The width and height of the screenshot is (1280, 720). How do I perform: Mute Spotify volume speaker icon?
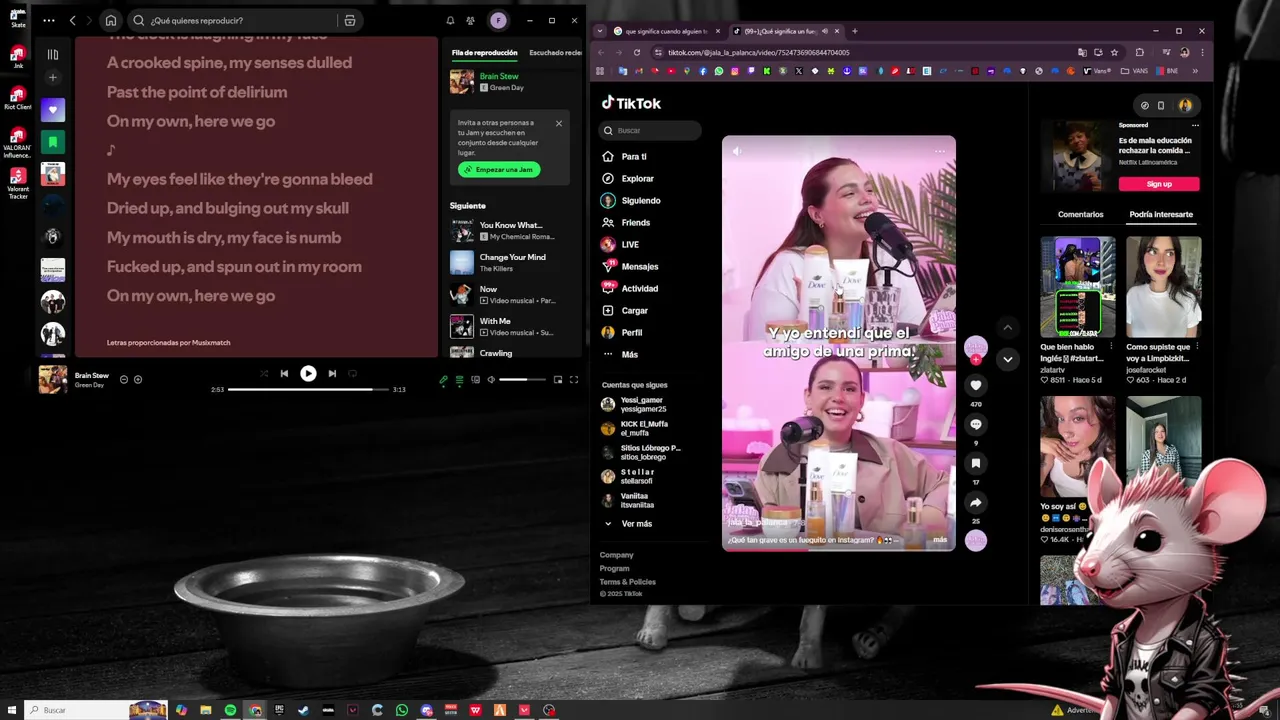(491, 380)
